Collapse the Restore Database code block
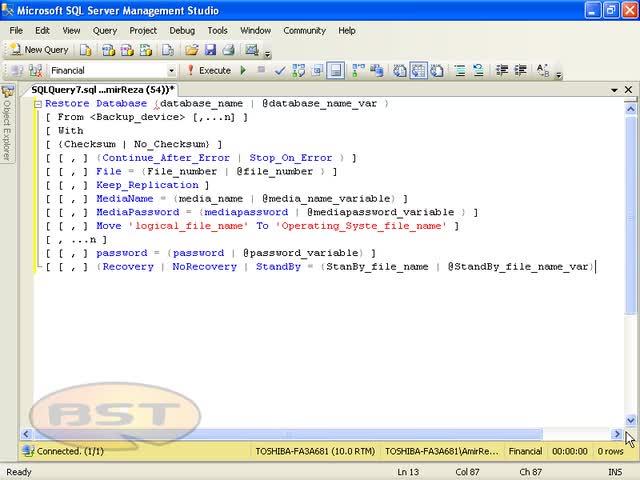Screen dimensions: 640x480 [x=38, y=104]
